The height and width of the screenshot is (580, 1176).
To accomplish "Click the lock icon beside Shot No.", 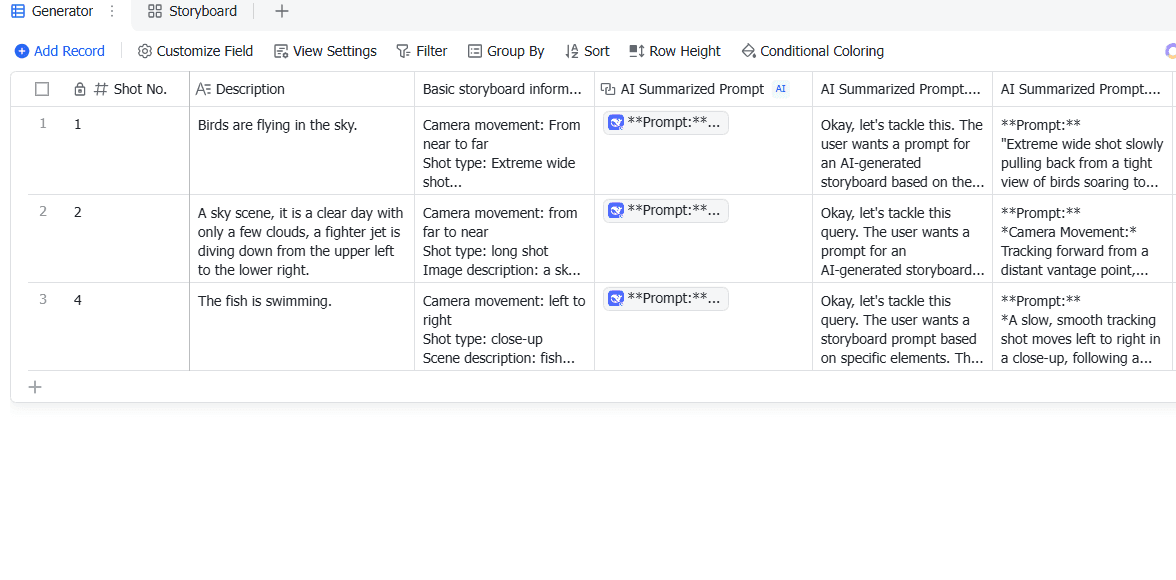I will click(x=80, y=89).
